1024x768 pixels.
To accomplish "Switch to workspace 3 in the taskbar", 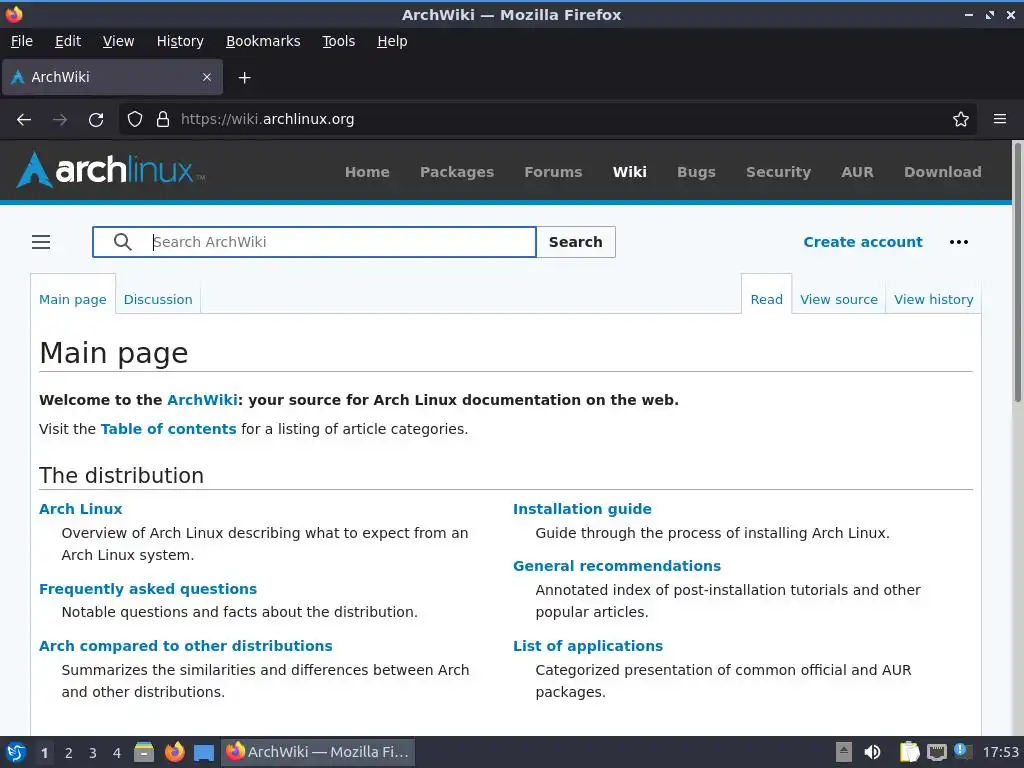I will pyautogui.click(x=93, y=753).
